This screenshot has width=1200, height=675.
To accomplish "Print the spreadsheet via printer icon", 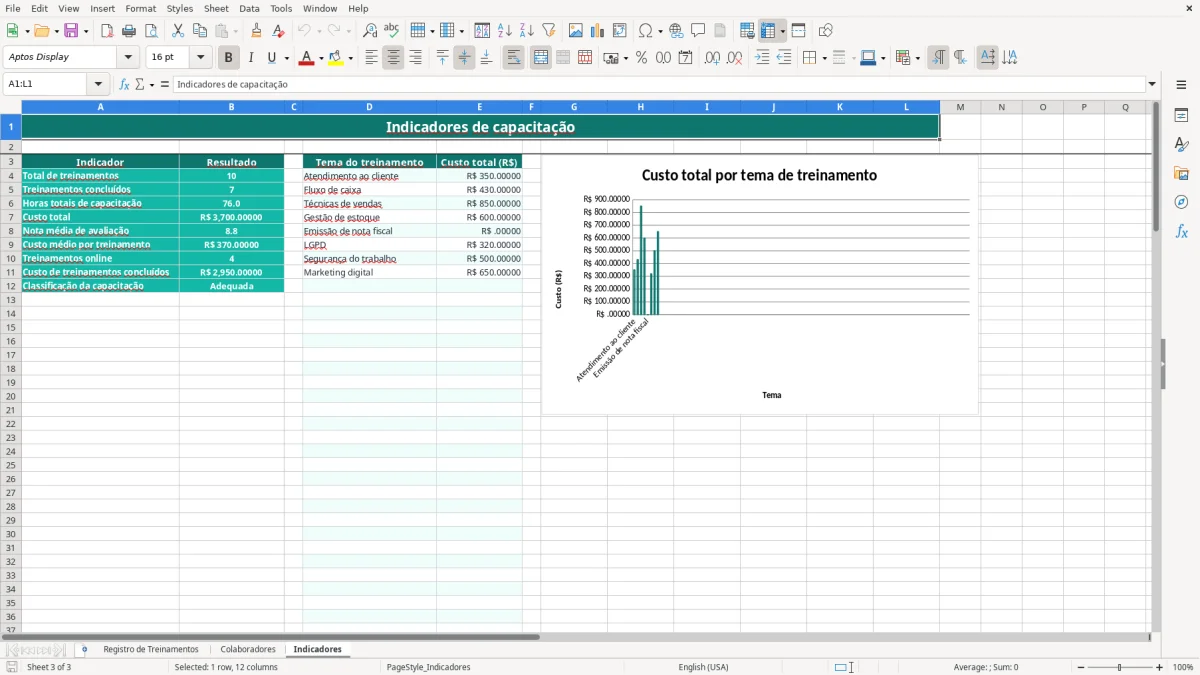I will [x=129, y=31].
